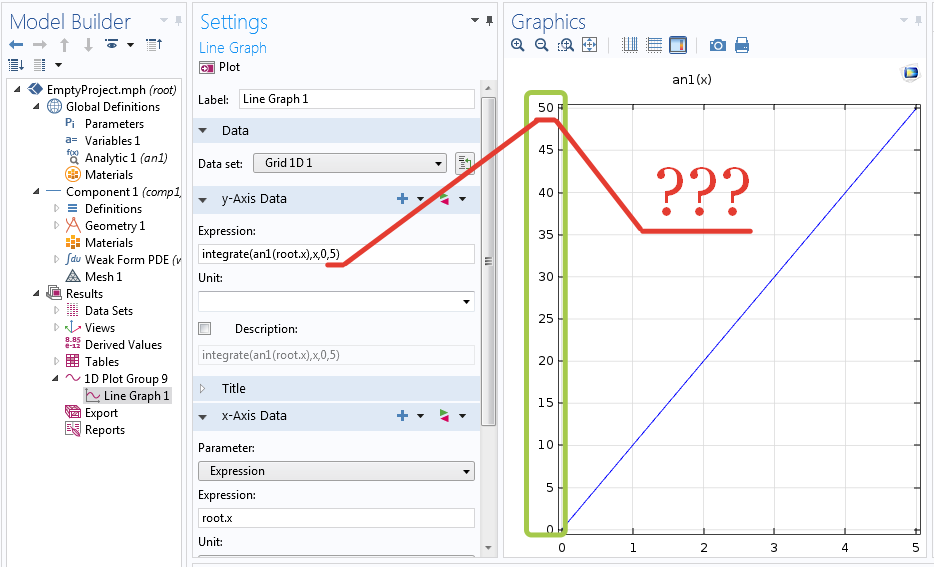
Task: Click the Plot icon under Line Graph
Action: pyautogui.click(x=207, y=67)
